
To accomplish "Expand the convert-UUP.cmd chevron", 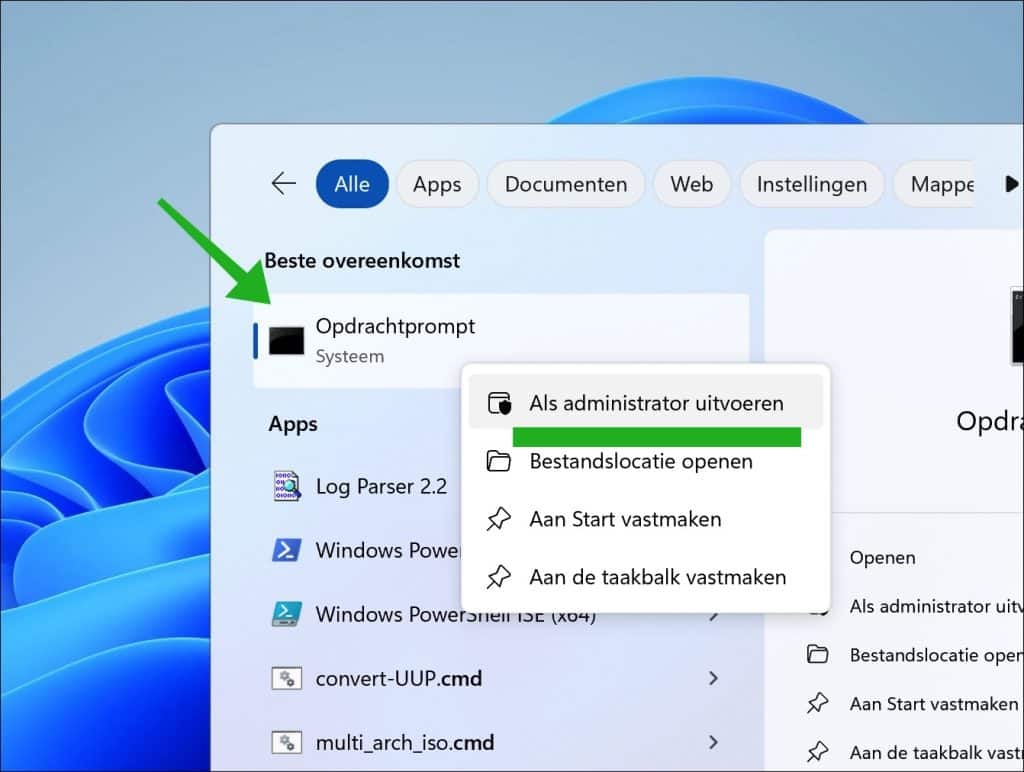I will click(713, 679).
